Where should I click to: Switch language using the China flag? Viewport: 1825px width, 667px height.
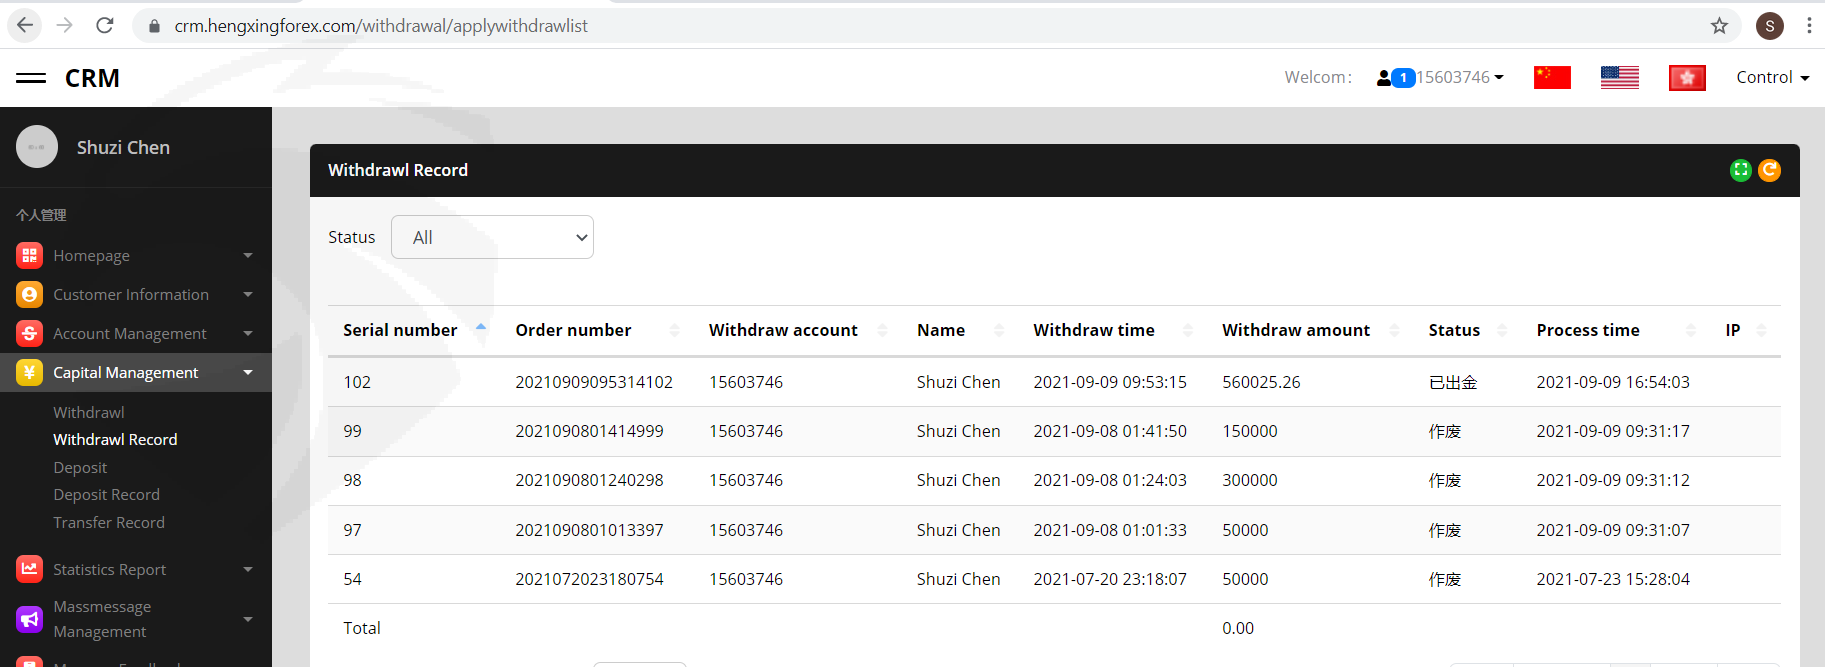coord(1552,77)
